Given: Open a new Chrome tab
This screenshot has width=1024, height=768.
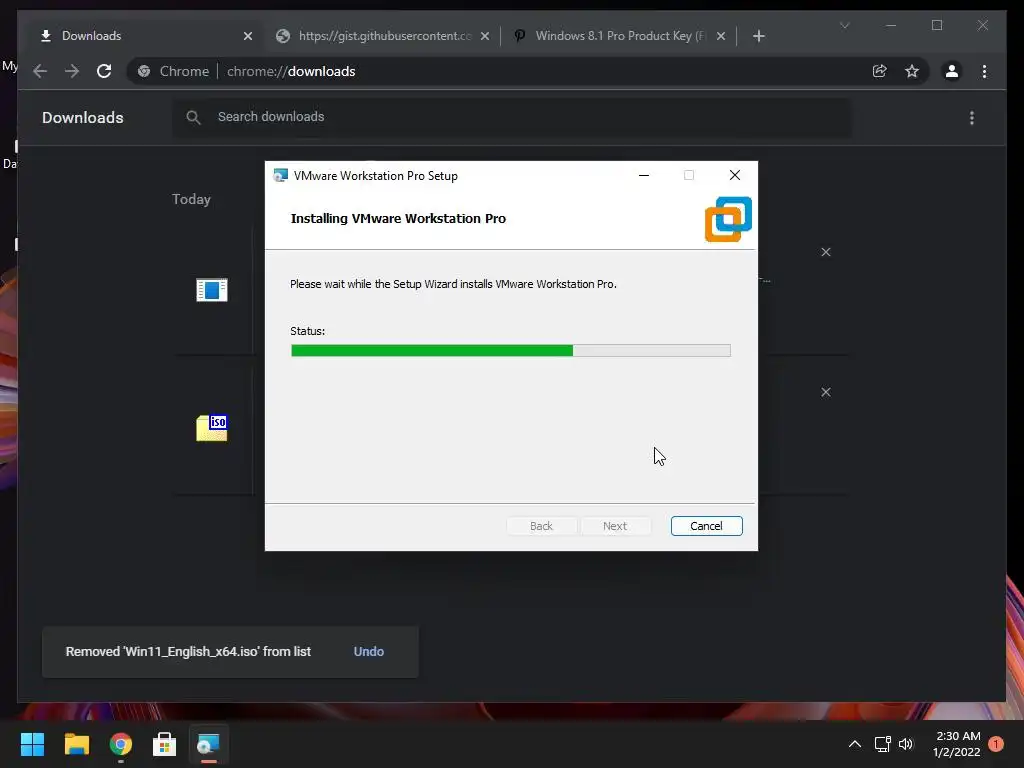Looking at the screenshot, I should (x=758, y=36).
